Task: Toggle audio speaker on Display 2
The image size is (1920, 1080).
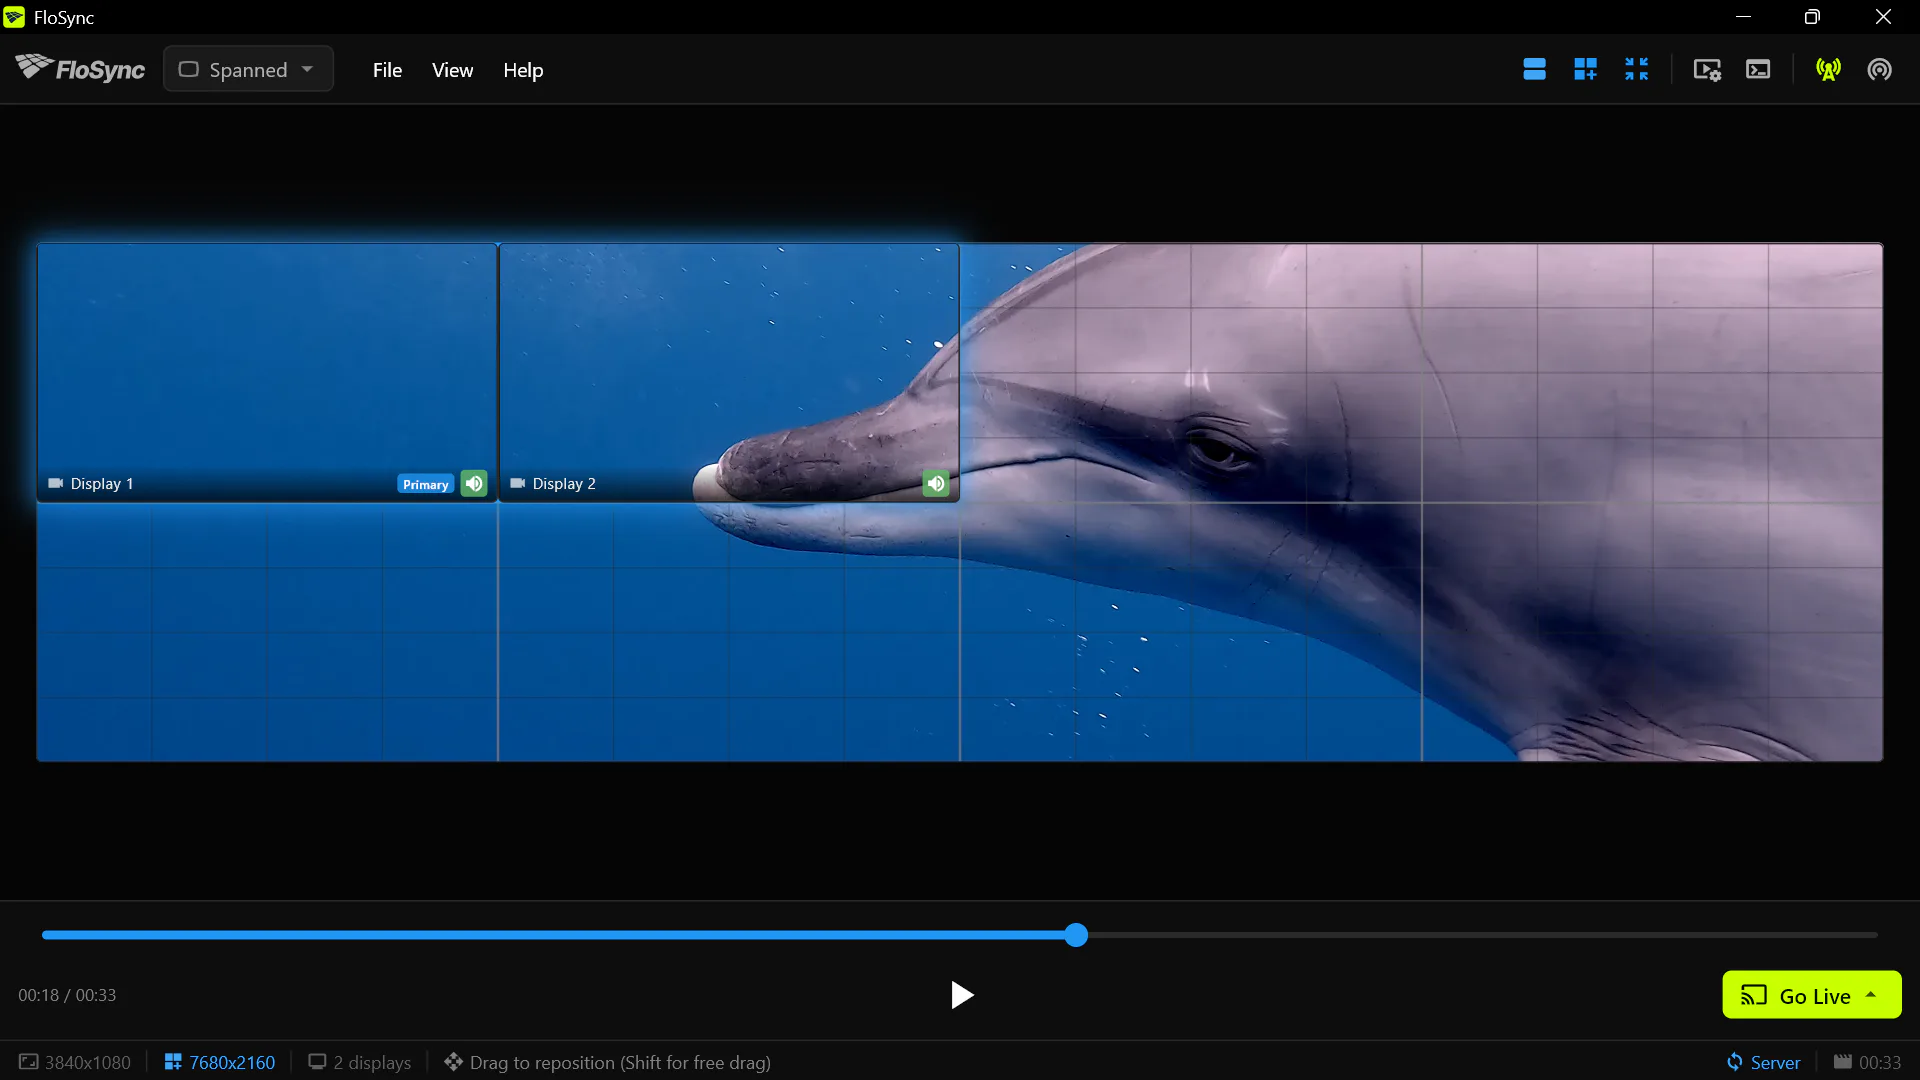Action: point(936,484)
